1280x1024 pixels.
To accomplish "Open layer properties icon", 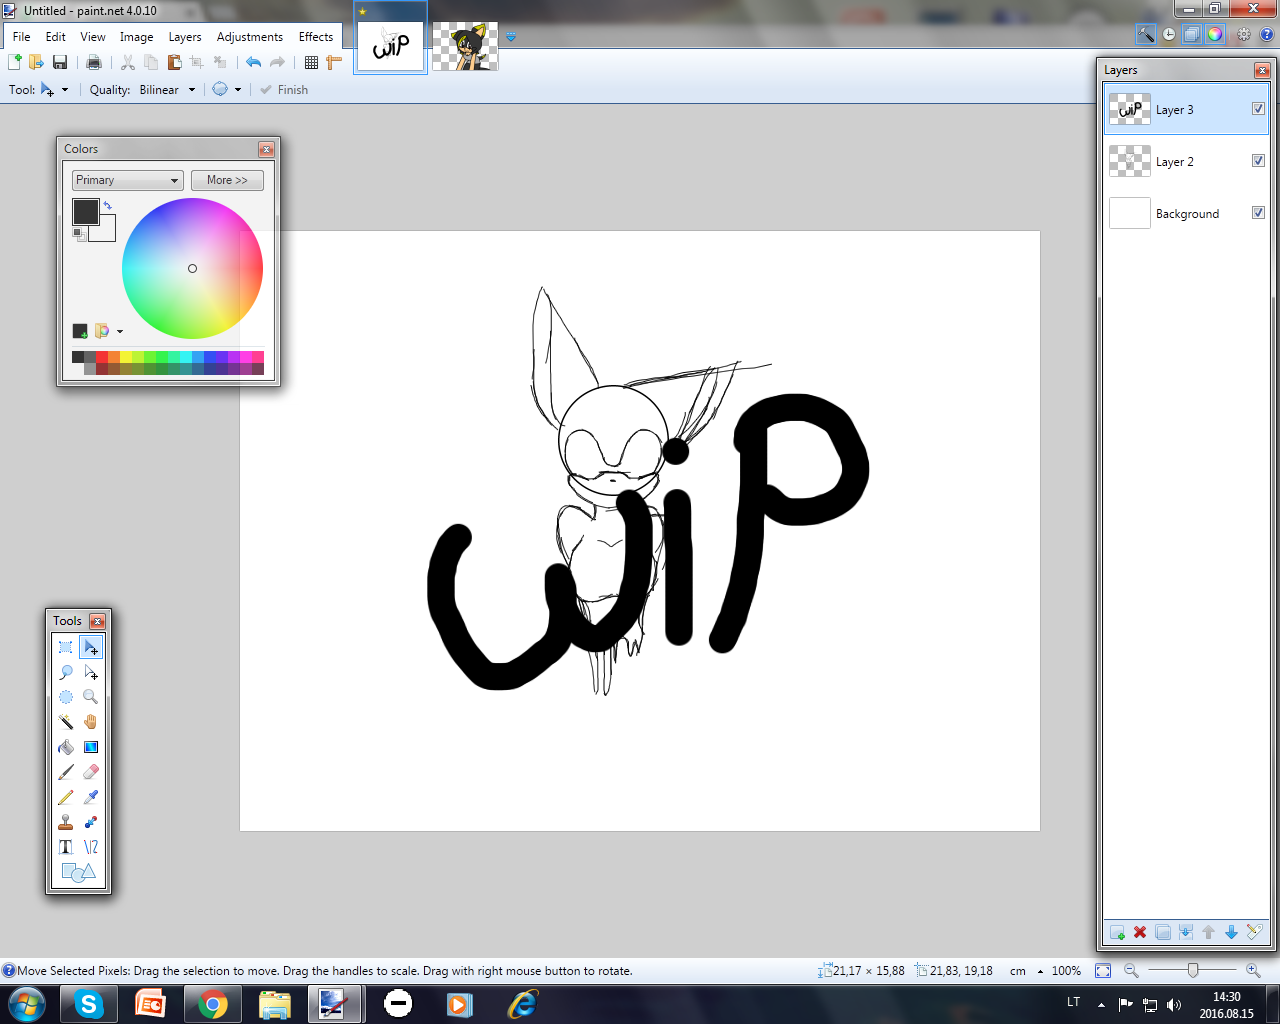I will click(x=1254, y=932).
